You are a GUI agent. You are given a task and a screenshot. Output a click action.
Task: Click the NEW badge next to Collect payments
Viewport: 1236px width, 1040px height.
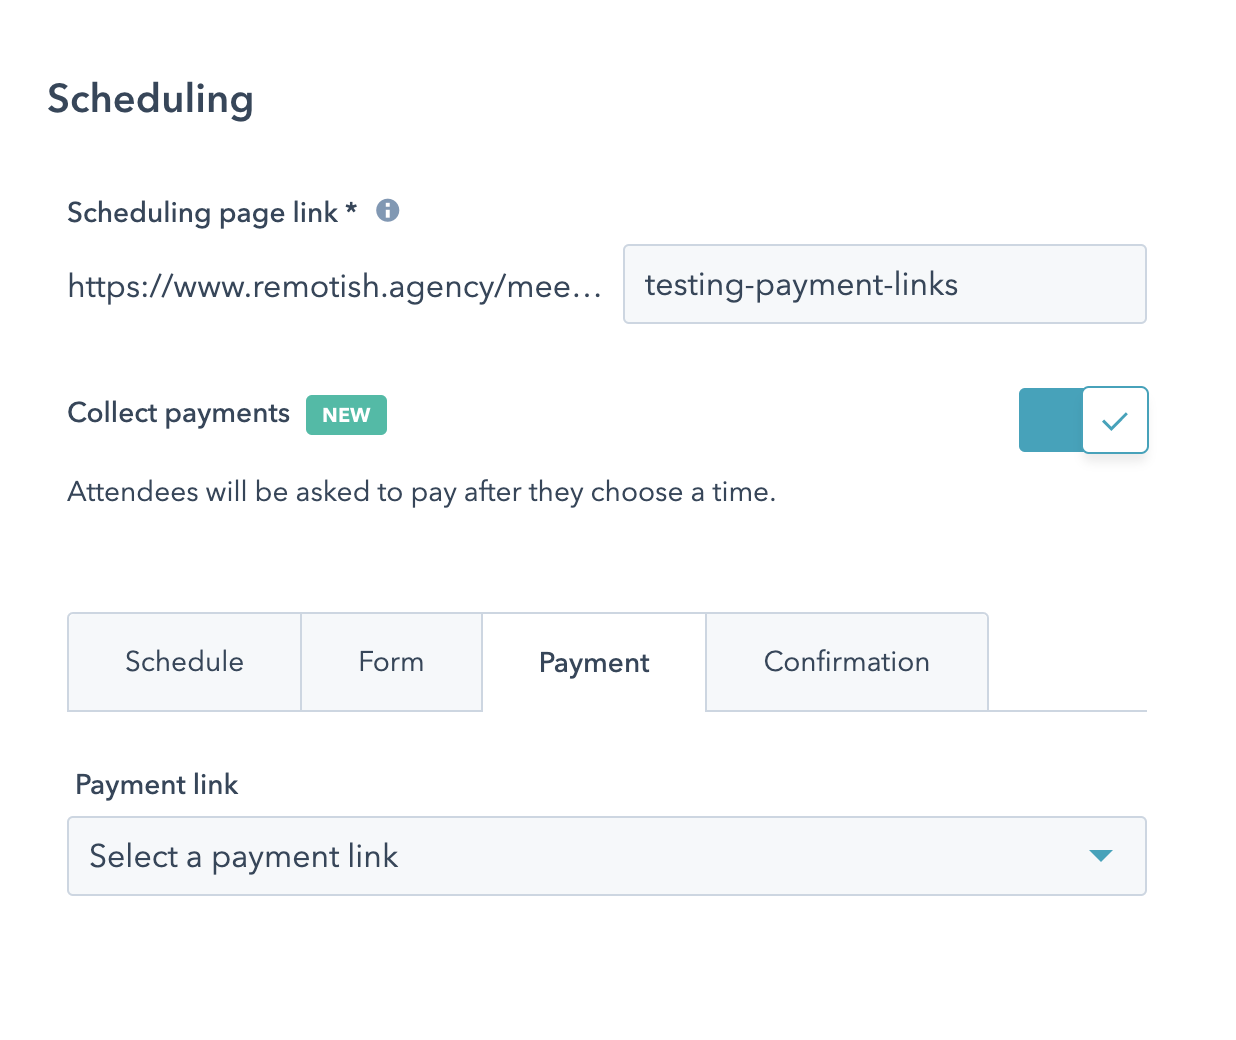346,415
